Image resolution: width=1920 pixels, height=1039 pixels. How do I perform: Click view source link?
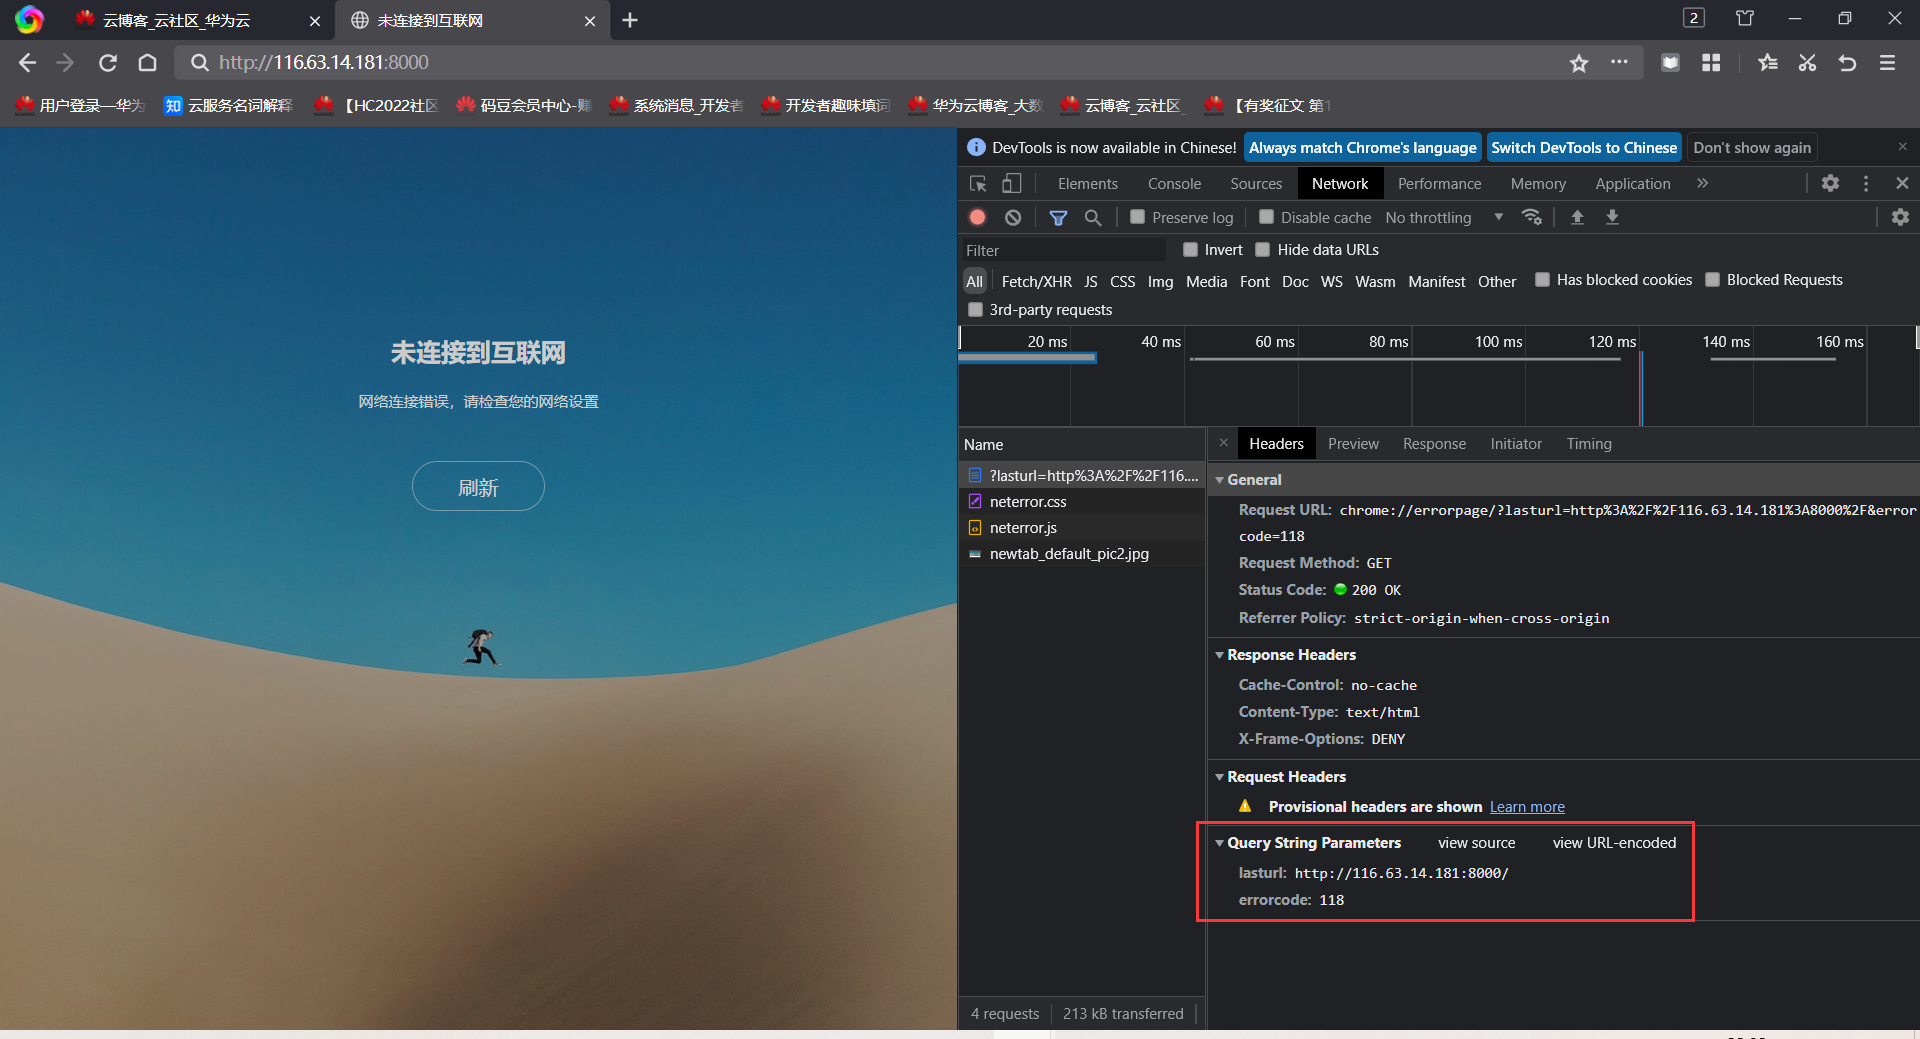(x=1476, y=843)
